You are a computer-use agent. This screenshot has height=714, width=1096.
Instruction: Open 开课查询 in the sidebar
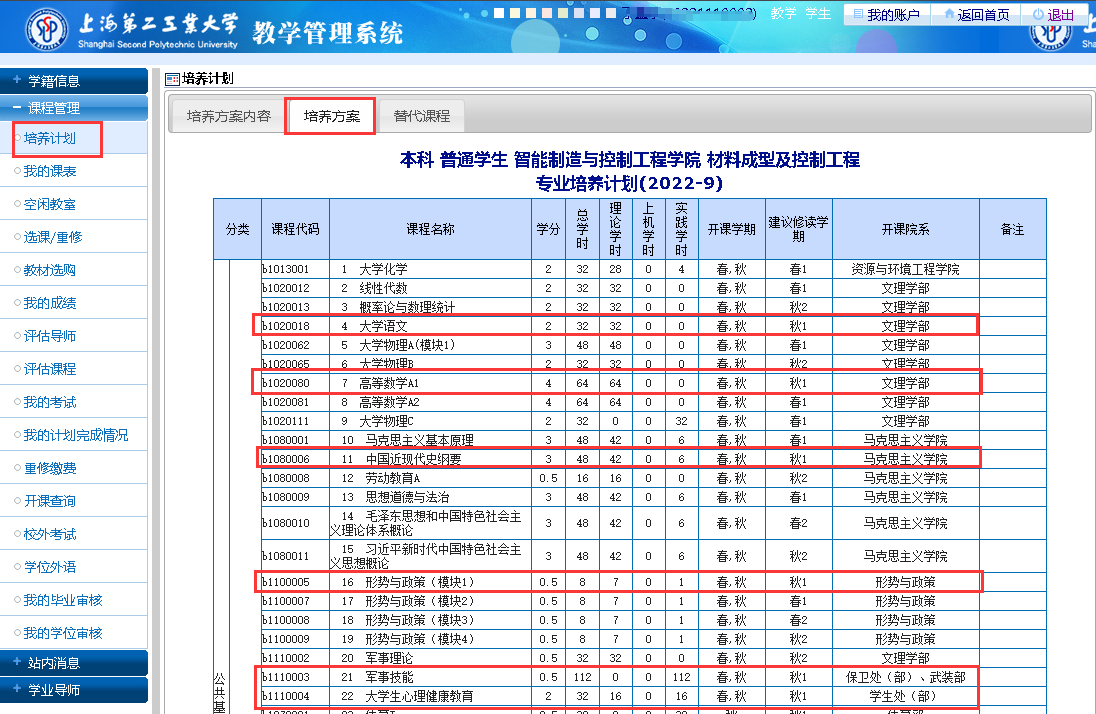(x=50, y=501)
